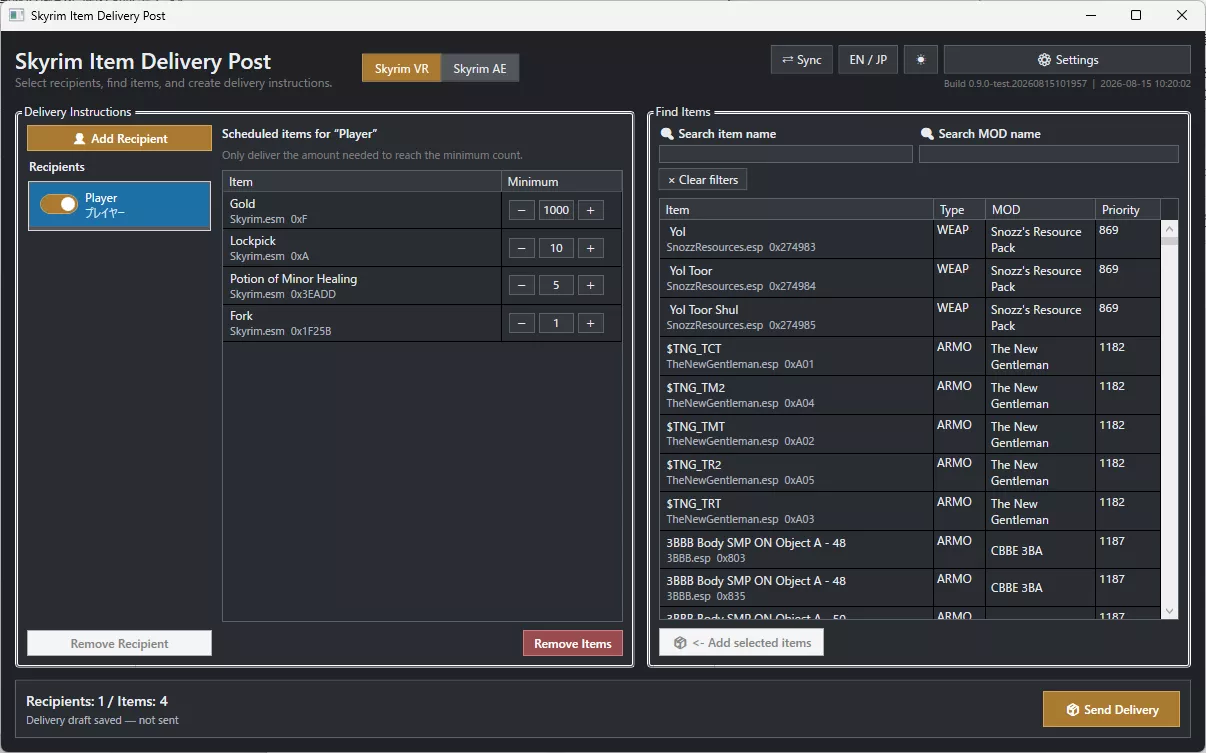The height and width of the screenshot is (753, 1206).
Task: Click items list scrollbar down arrow
Action: [x=1170, y=610]
